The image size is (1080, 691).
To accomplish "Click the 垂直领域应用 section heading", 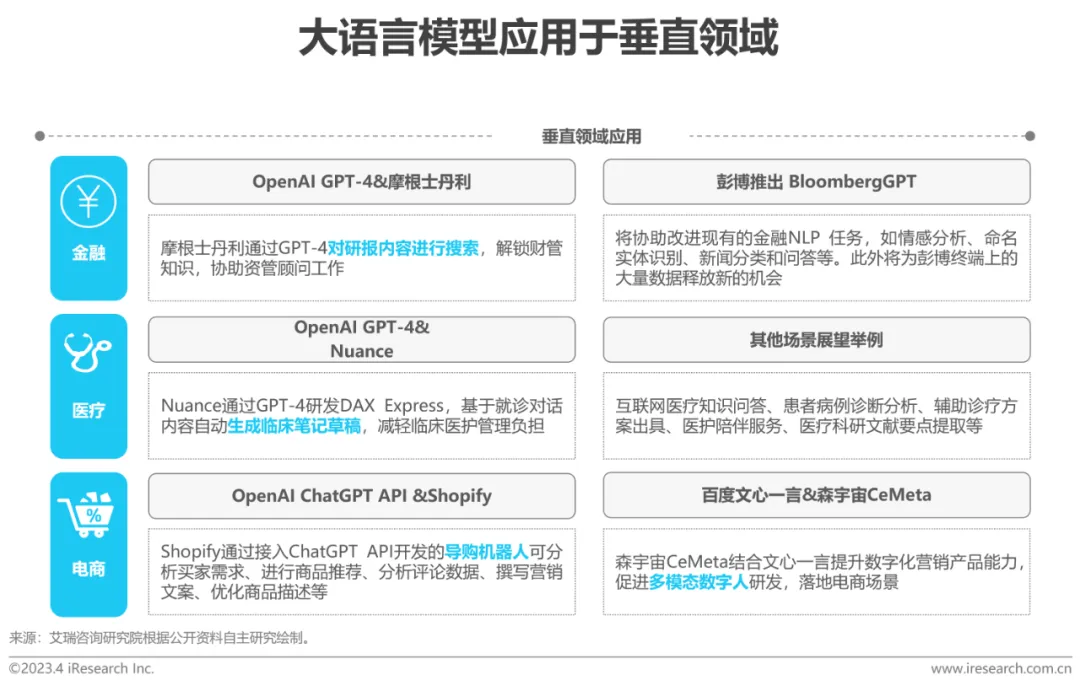I will (x=591, y=136).
